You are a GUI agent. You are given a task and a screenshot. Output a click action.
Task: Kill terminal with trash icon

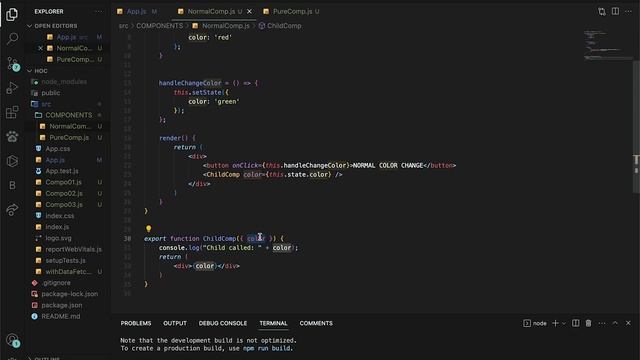pyautogui.click(x=588, y=323)
